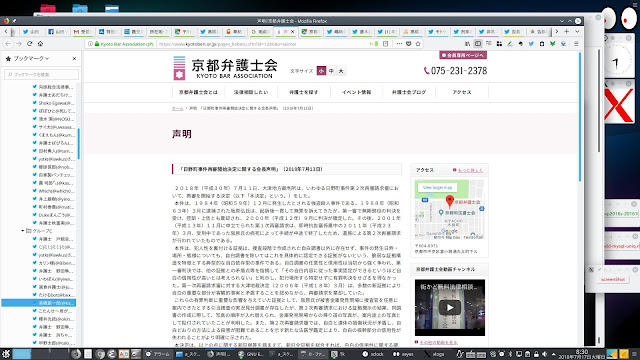
Task: Open アクセス menu item
Action: pyautogui.click(x=462, y=92)
